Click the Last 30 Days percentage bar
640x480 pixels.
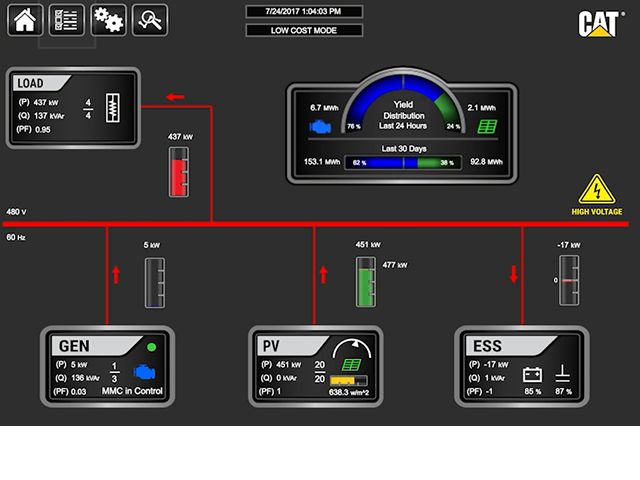coord(403,162)
